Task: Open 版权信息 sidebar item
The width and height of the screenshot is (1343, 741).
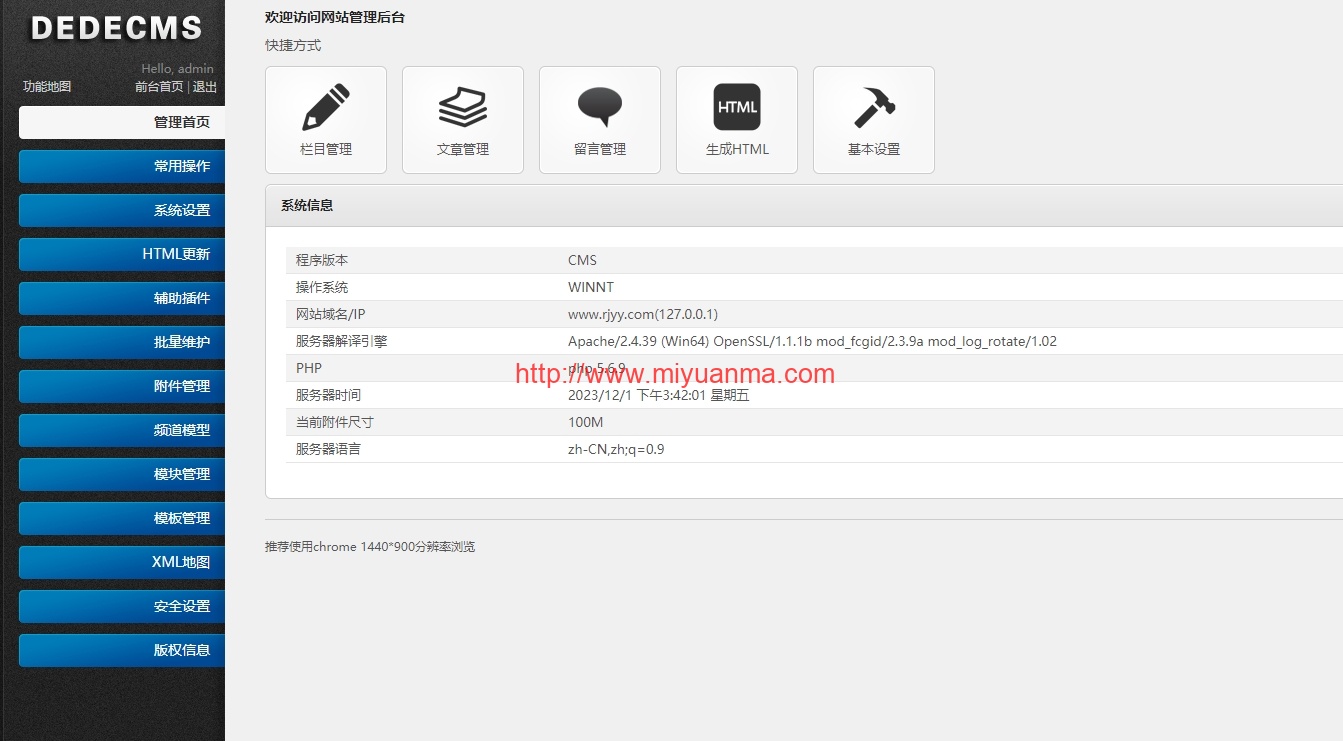Action: (x=122, y=650)
